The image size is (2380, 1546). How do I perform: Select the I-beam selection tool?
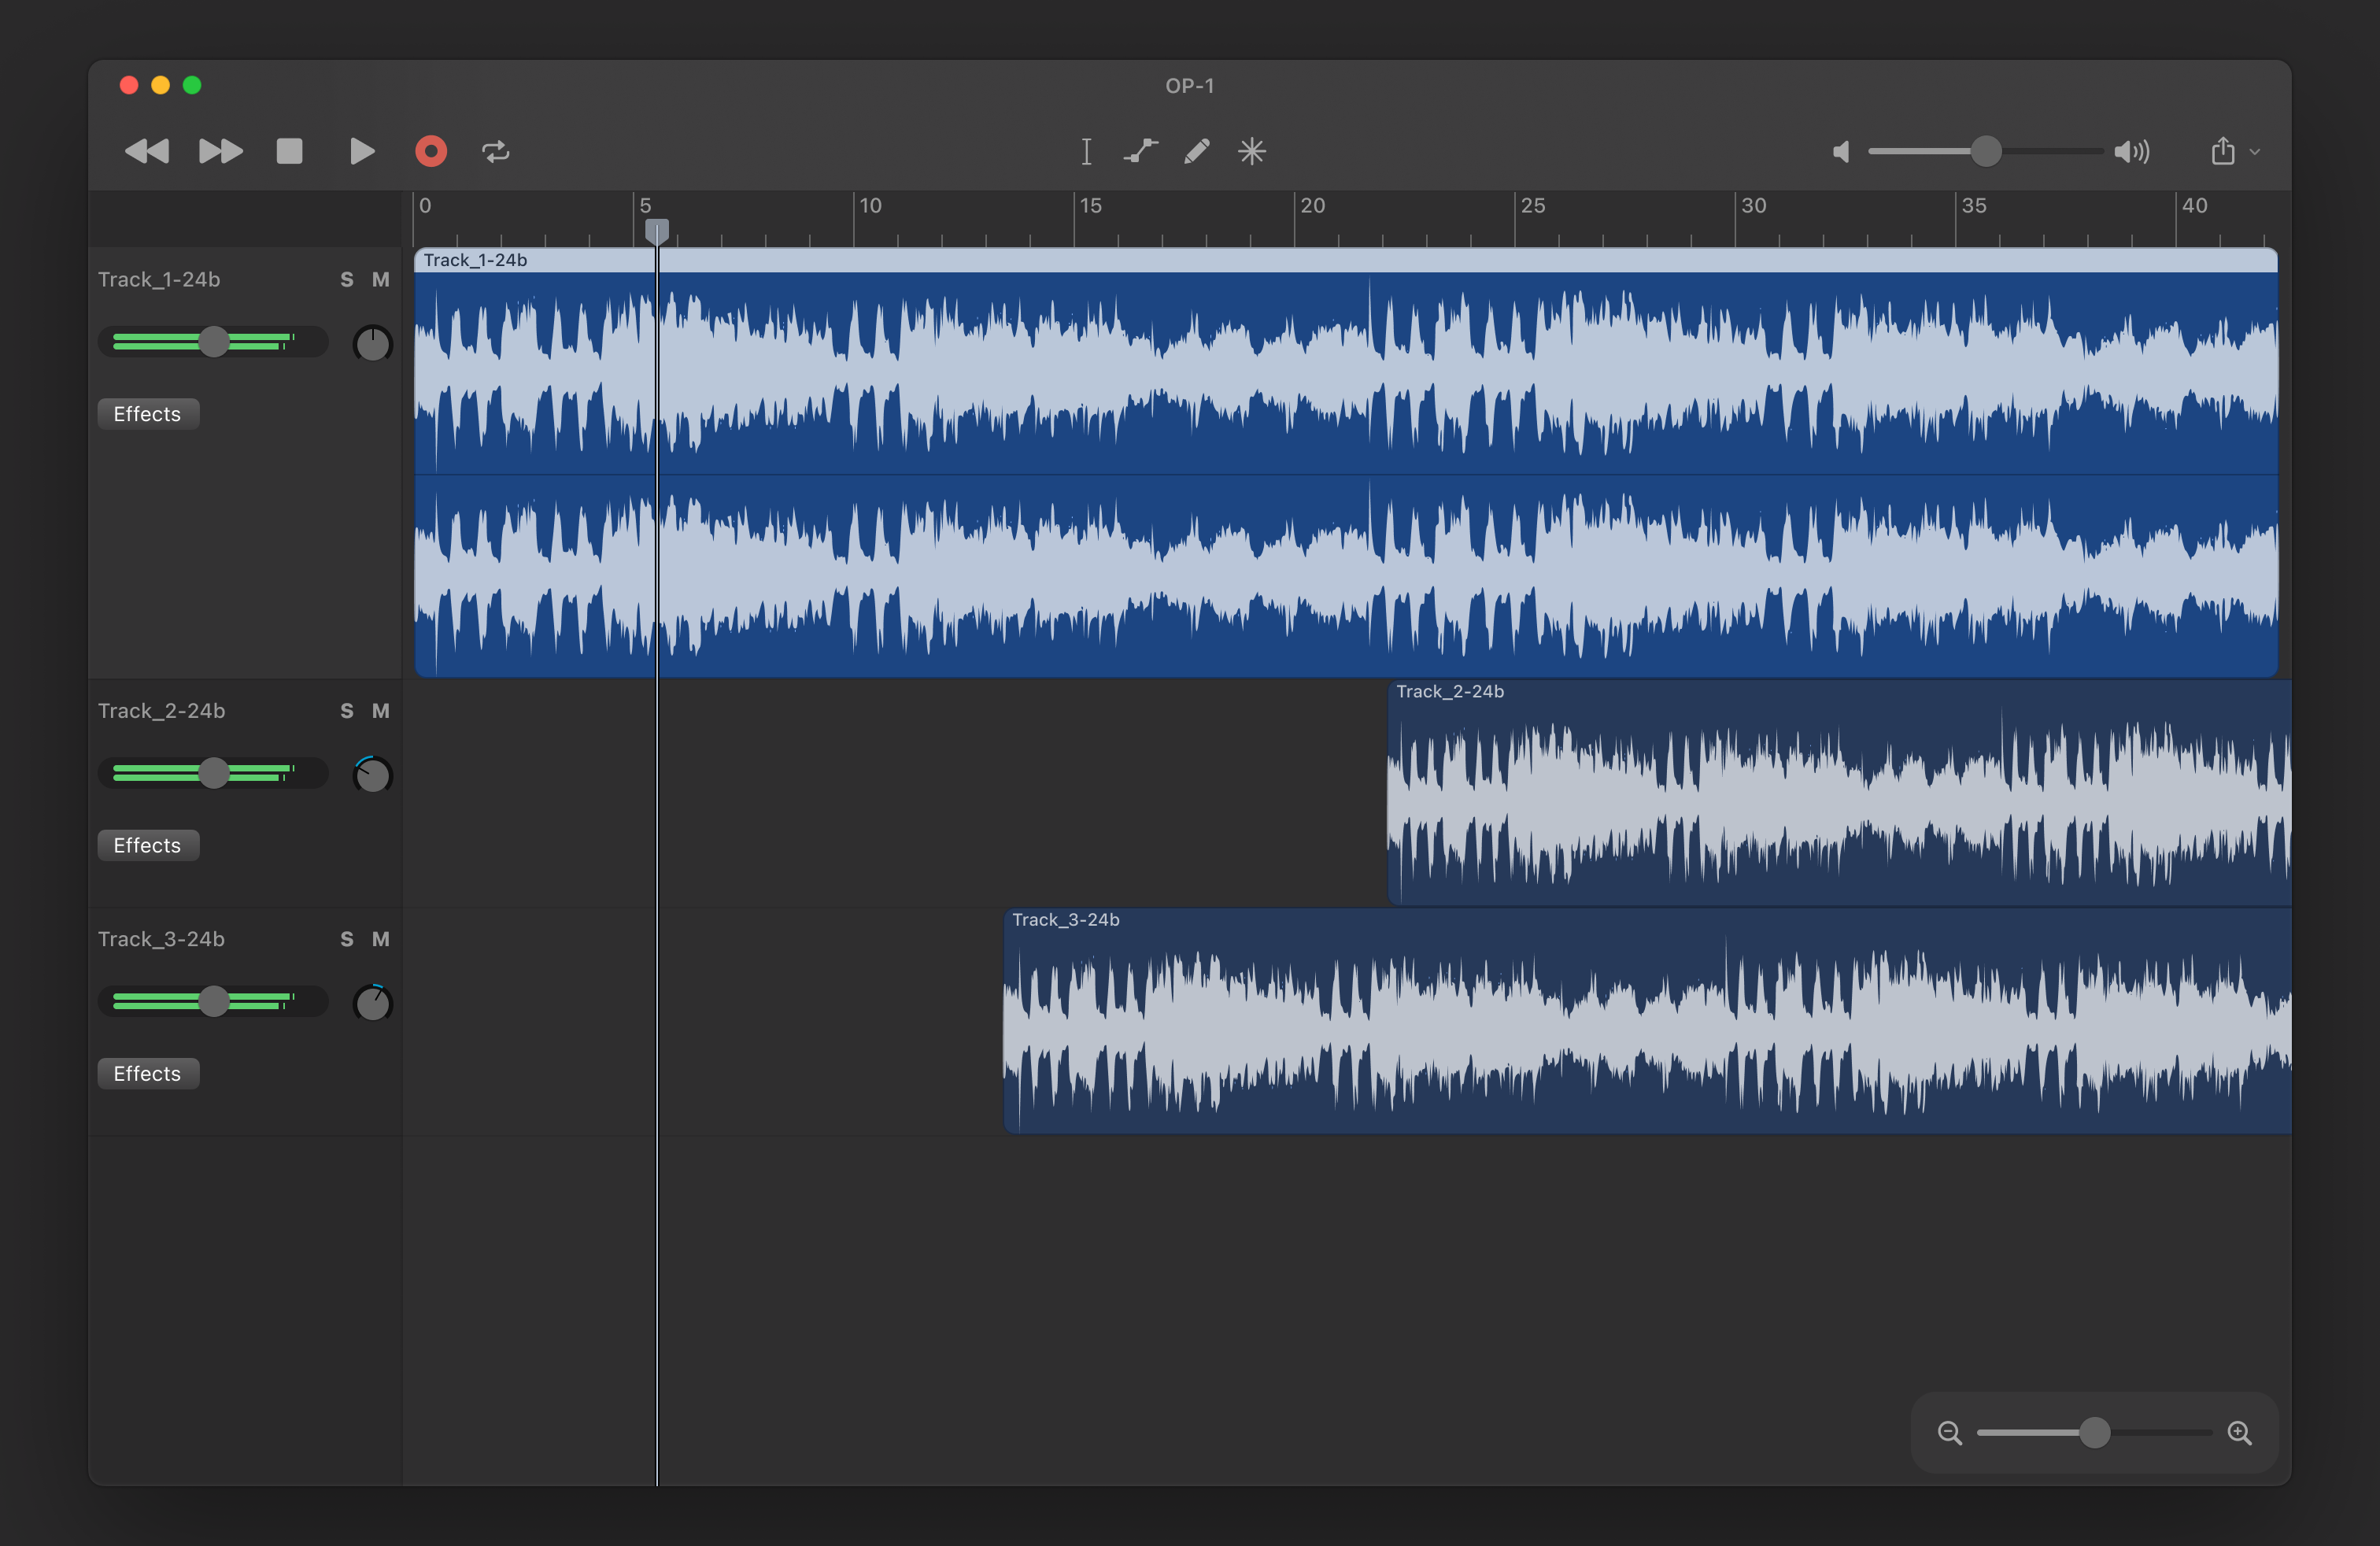click(1085, 151)
